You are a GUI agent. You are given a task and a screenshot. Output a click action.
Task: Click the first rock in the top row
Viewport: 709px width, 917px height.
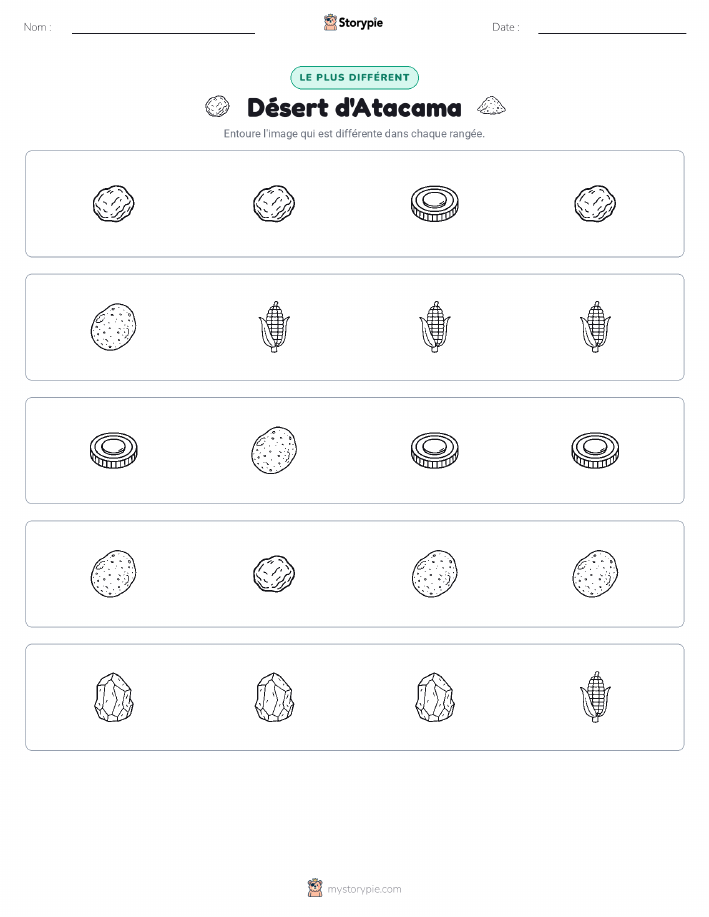pos(113,204)
